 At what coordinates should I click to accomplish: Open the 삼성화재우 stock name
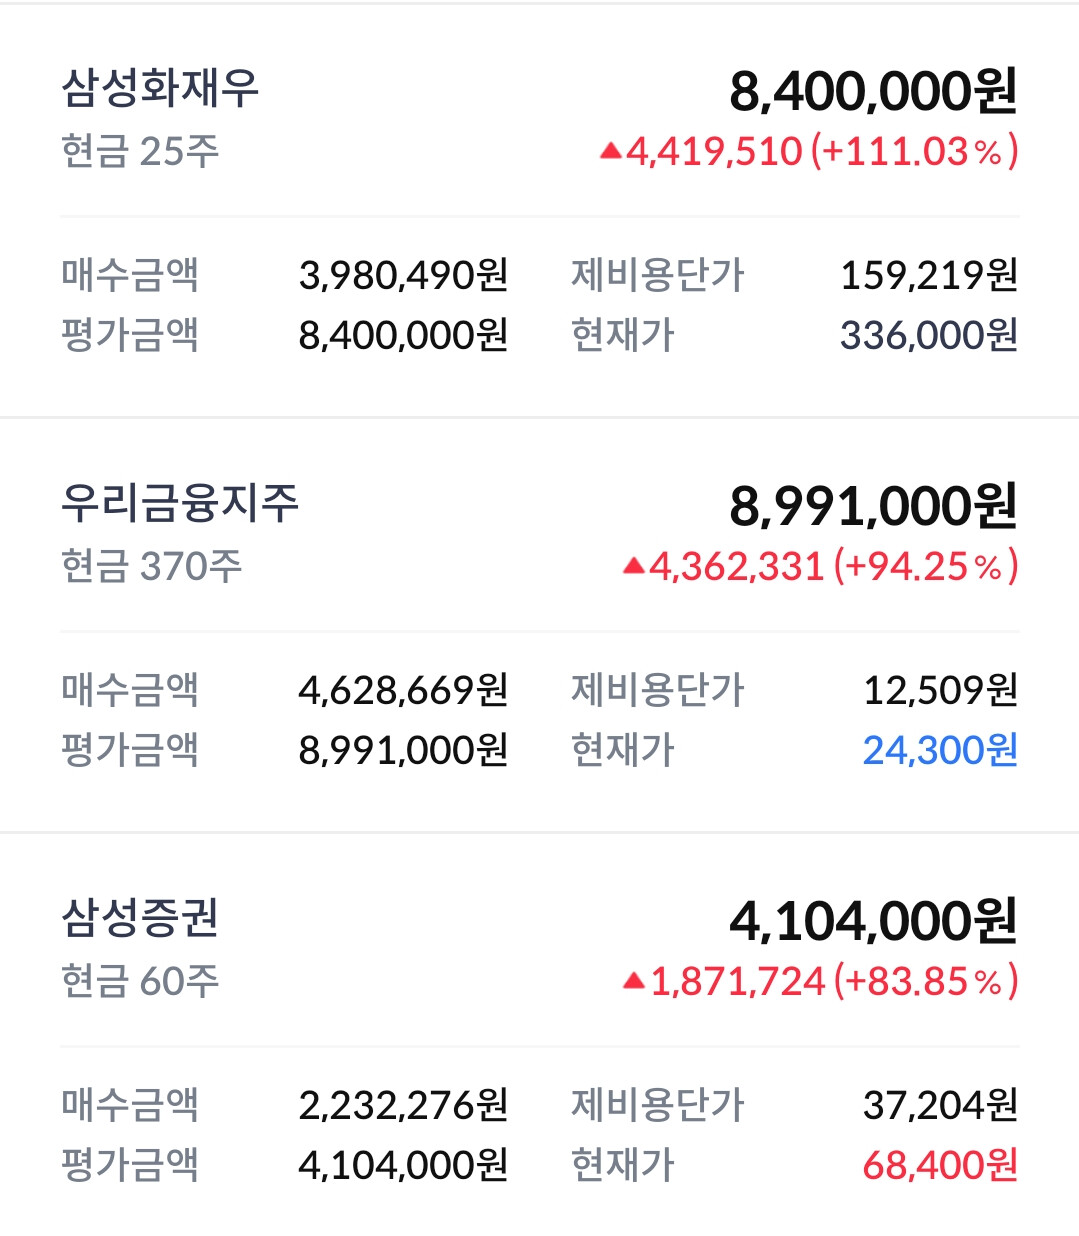160,88
